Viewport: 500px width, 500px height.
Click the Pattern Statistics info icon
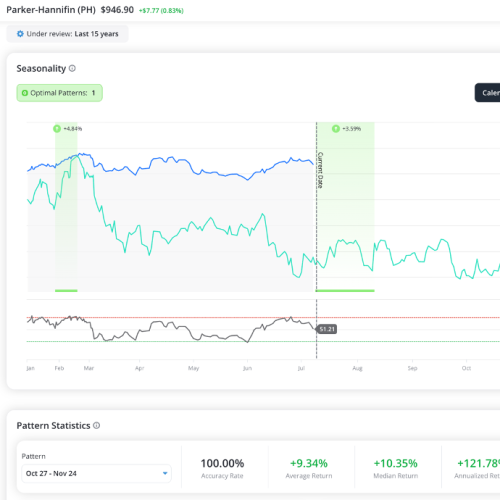pos(96,425)
